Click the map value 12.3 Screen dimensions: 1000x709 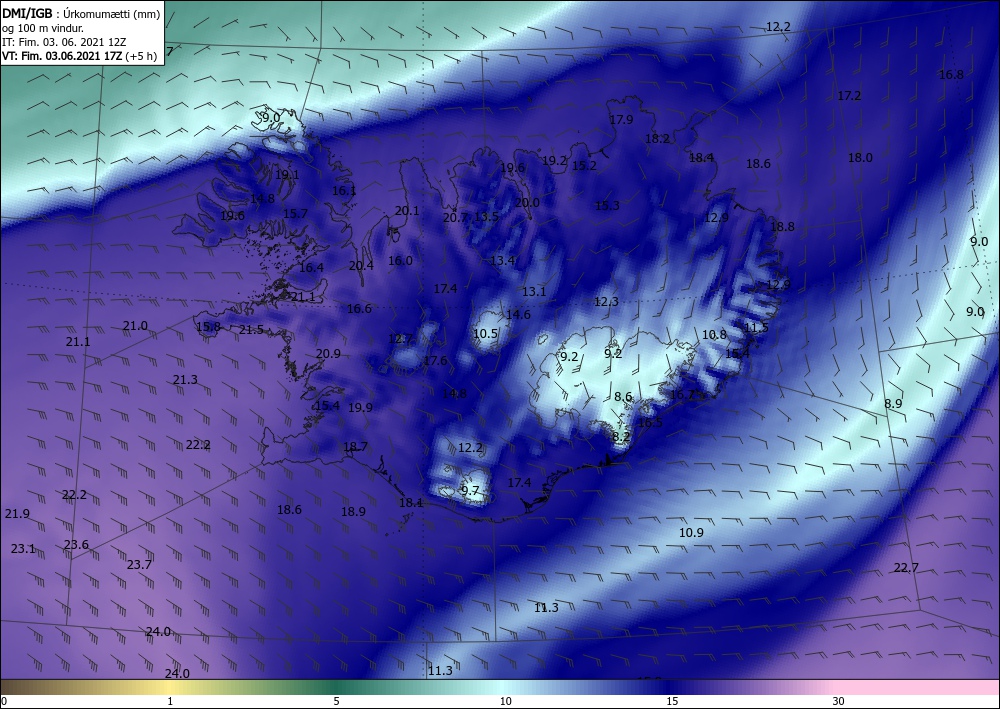tap(606, 302)
